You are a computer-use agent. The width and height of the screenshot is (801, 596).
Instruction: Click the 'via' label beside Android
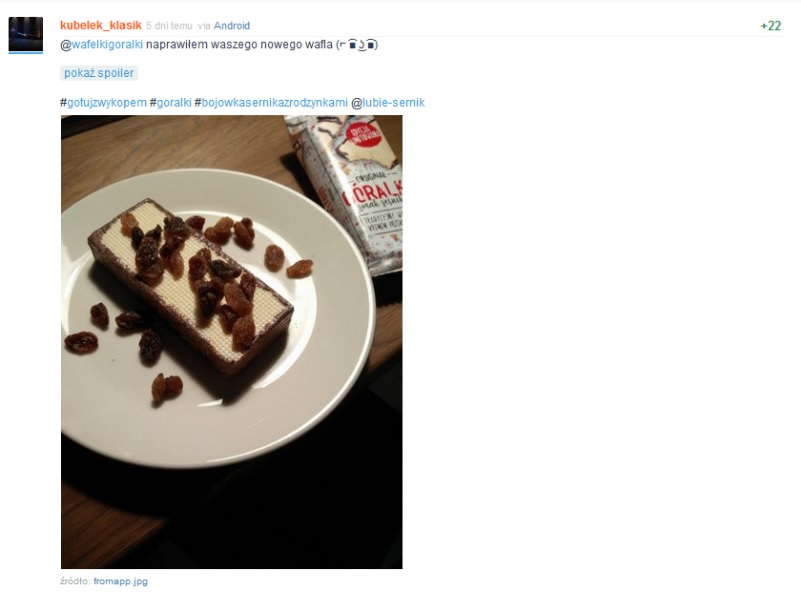pyautogui.click(x=204, y=26)
